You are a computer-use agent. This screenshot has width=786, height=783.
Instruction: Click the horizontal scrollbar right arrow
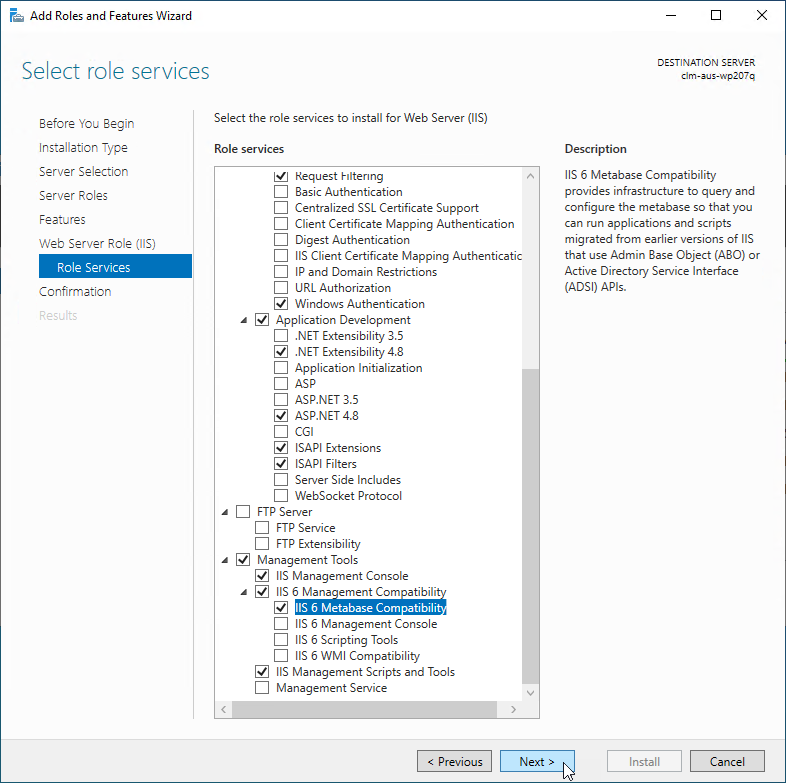513,709
